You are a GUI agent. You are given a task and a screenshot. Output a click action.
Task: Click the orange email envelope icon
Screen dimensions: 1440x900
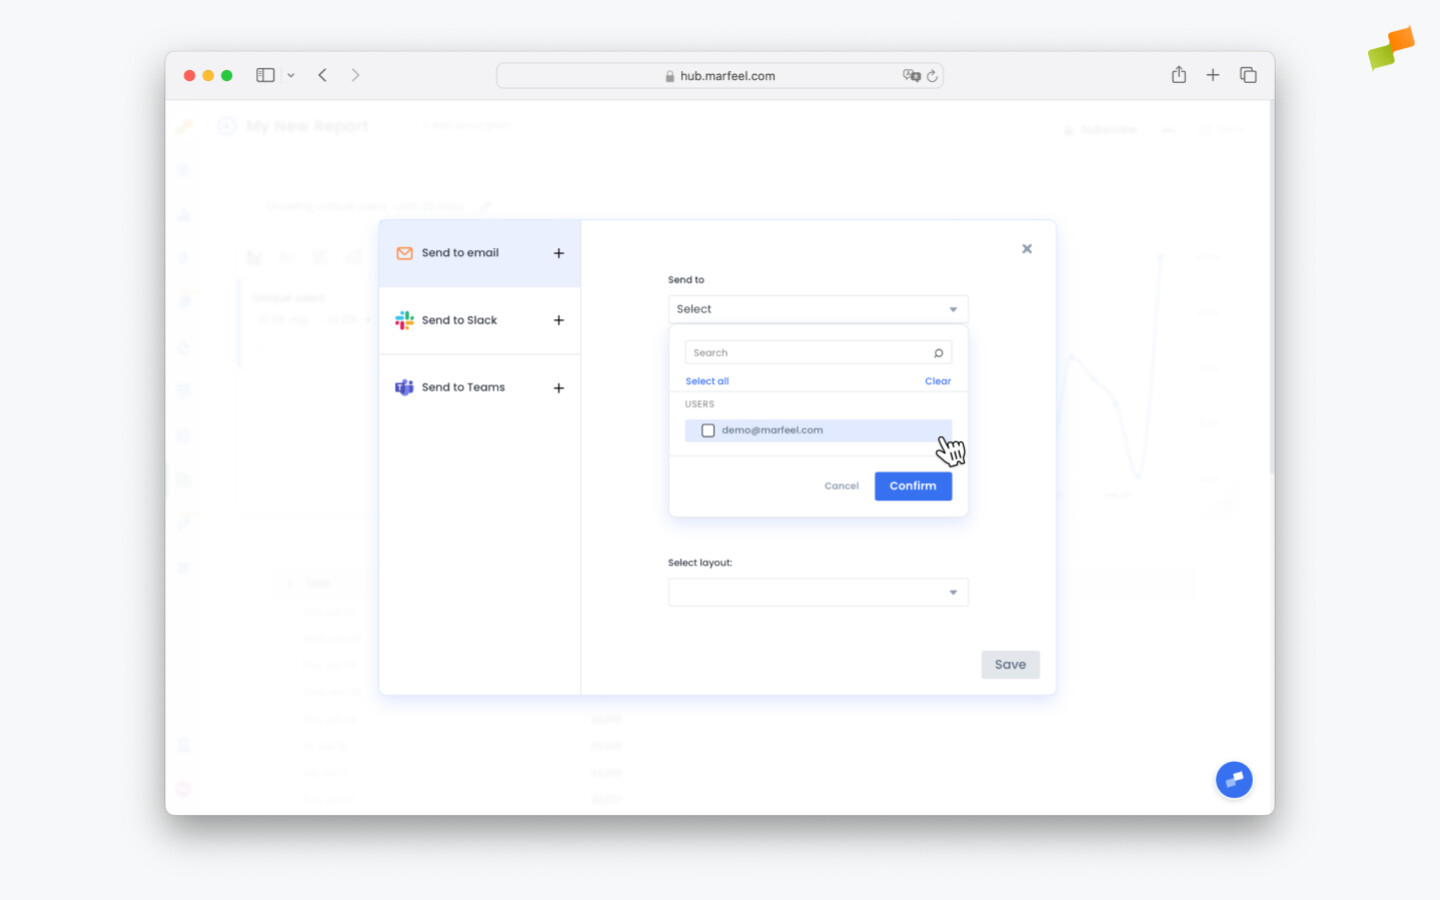(404, 253)
